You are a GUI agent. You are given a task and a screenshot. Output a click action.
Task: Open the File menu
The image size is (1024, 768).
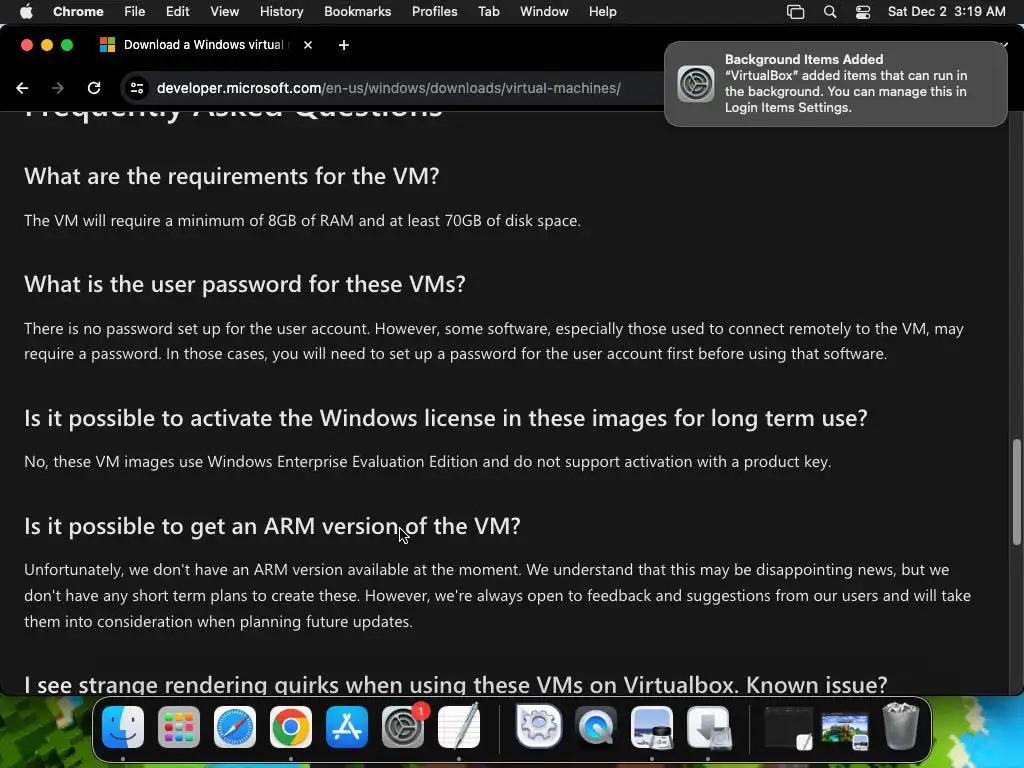[x=135, y=11]
